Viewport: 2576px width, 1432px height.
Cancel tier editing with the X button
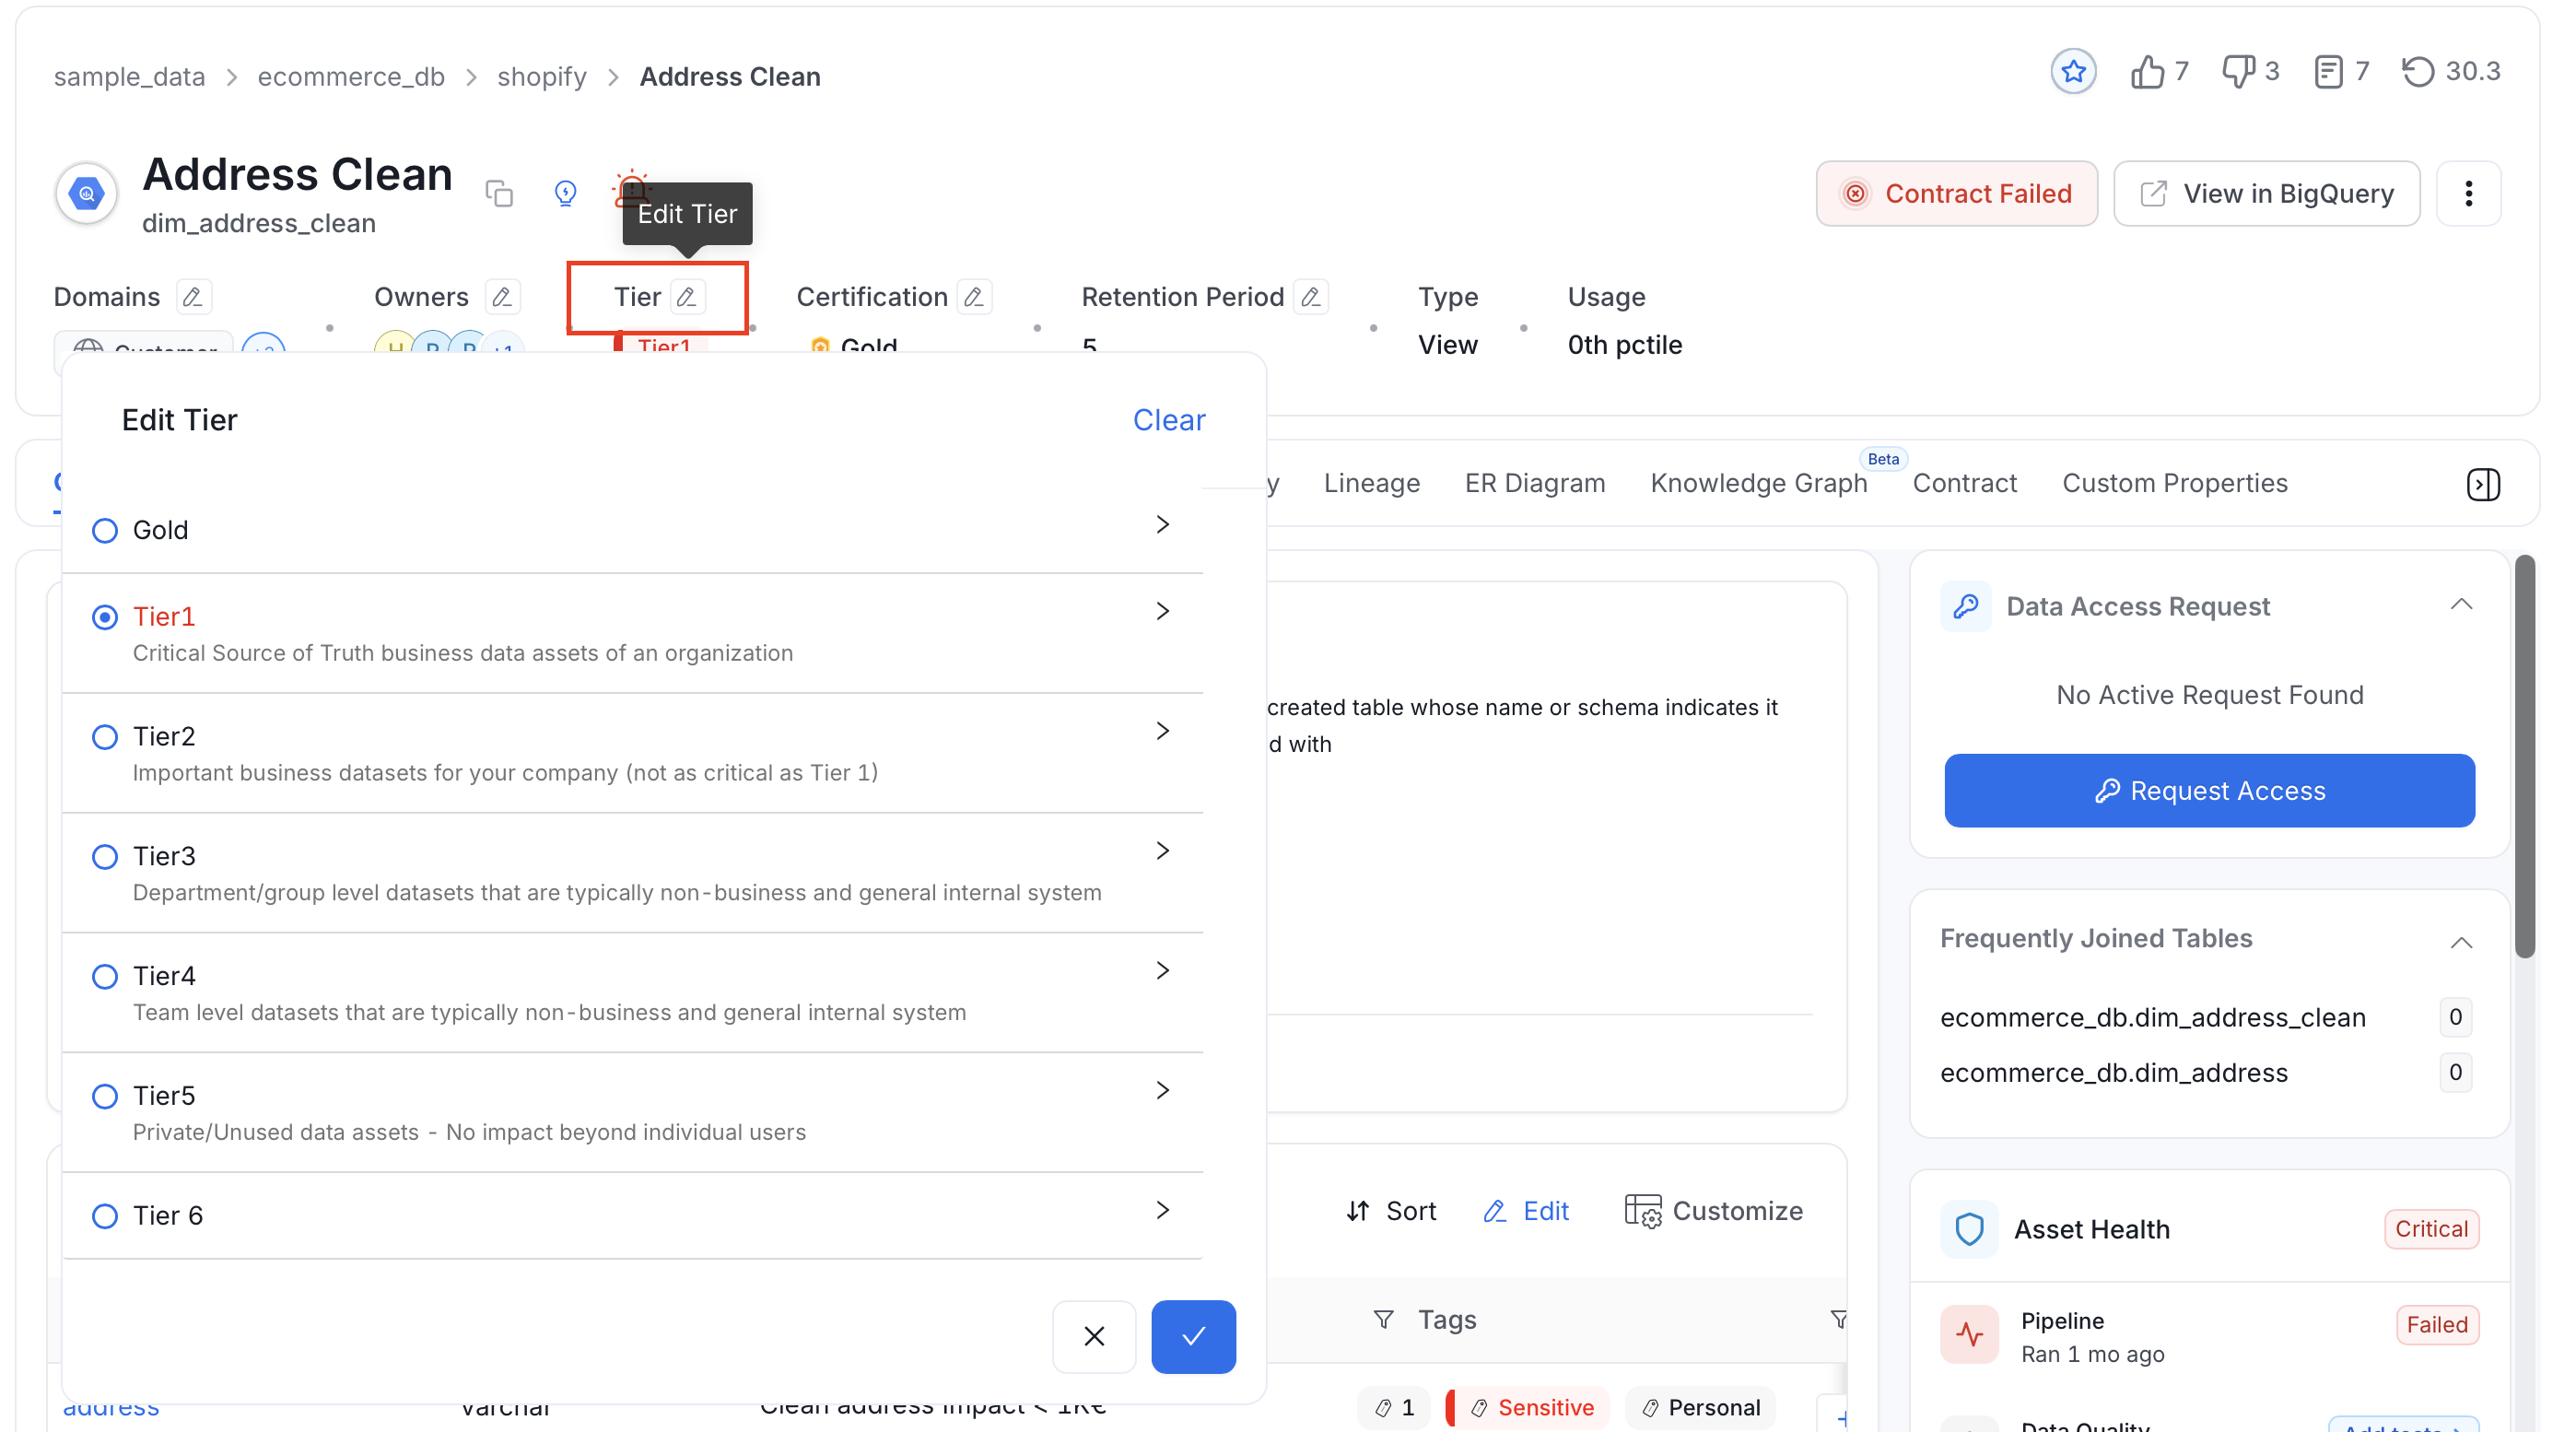point(1094,1337)
